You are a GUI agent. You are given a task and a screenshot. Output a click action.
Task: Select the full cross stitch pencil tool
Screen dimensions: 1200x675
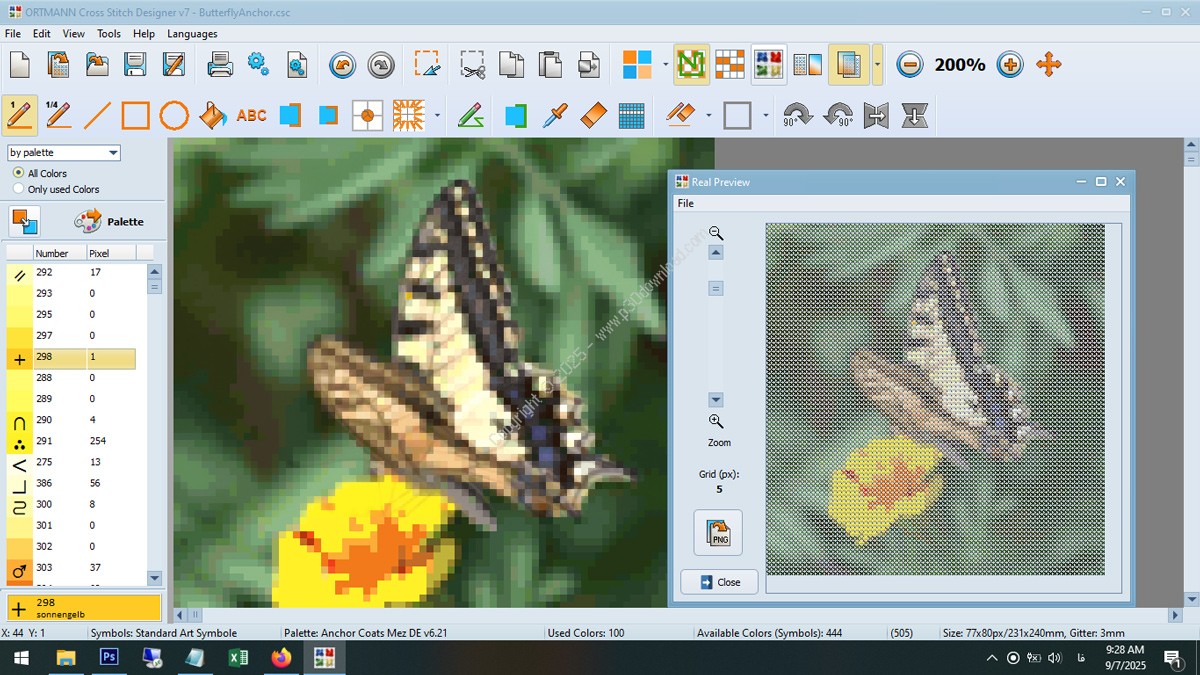coord(20,116)
